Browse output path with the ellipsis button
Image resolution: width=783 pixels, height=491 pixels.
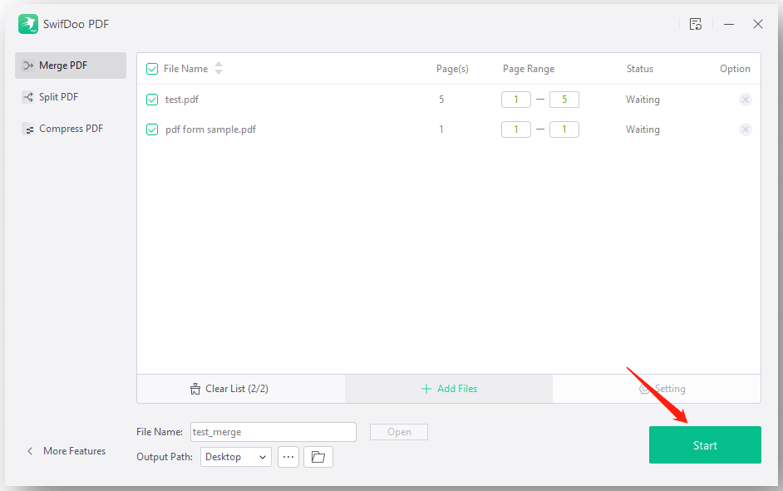click(288, 457)
